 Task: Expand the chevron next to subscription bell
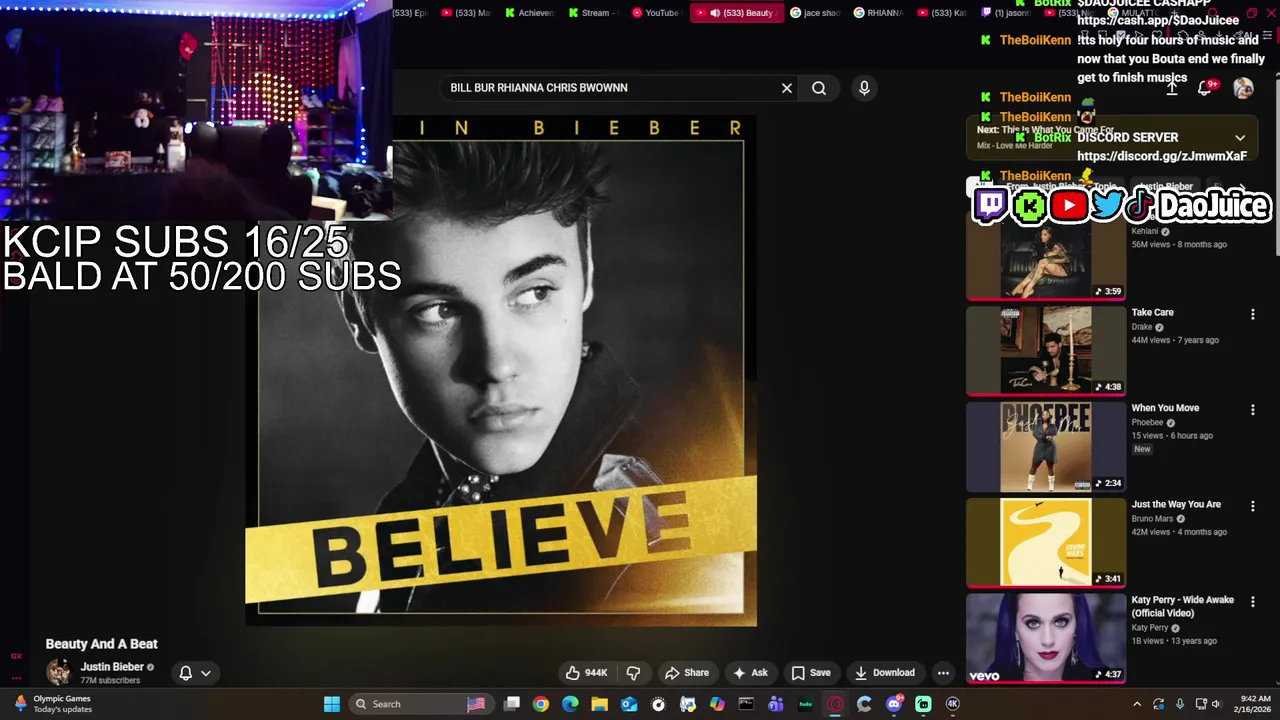(206, 673)
